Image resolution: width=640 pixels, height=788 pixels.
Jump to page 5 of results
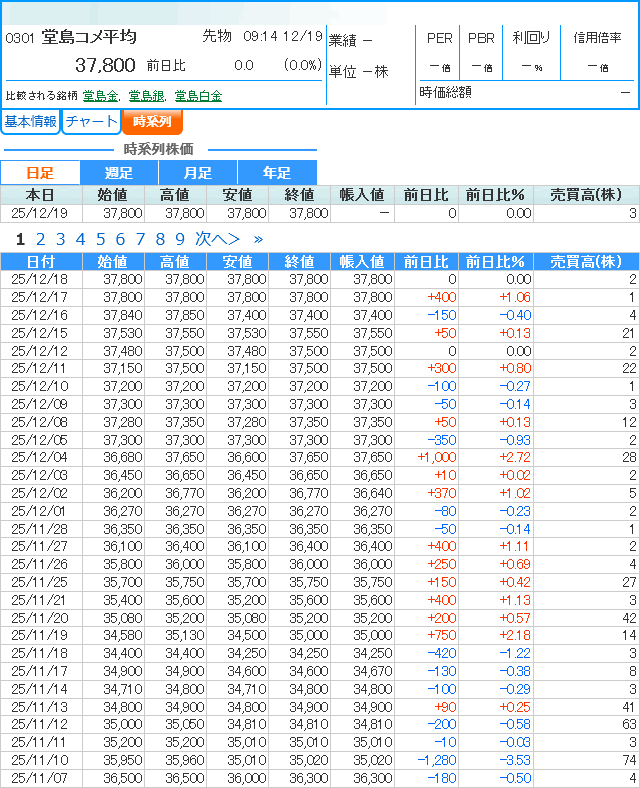tap(100, 239)
